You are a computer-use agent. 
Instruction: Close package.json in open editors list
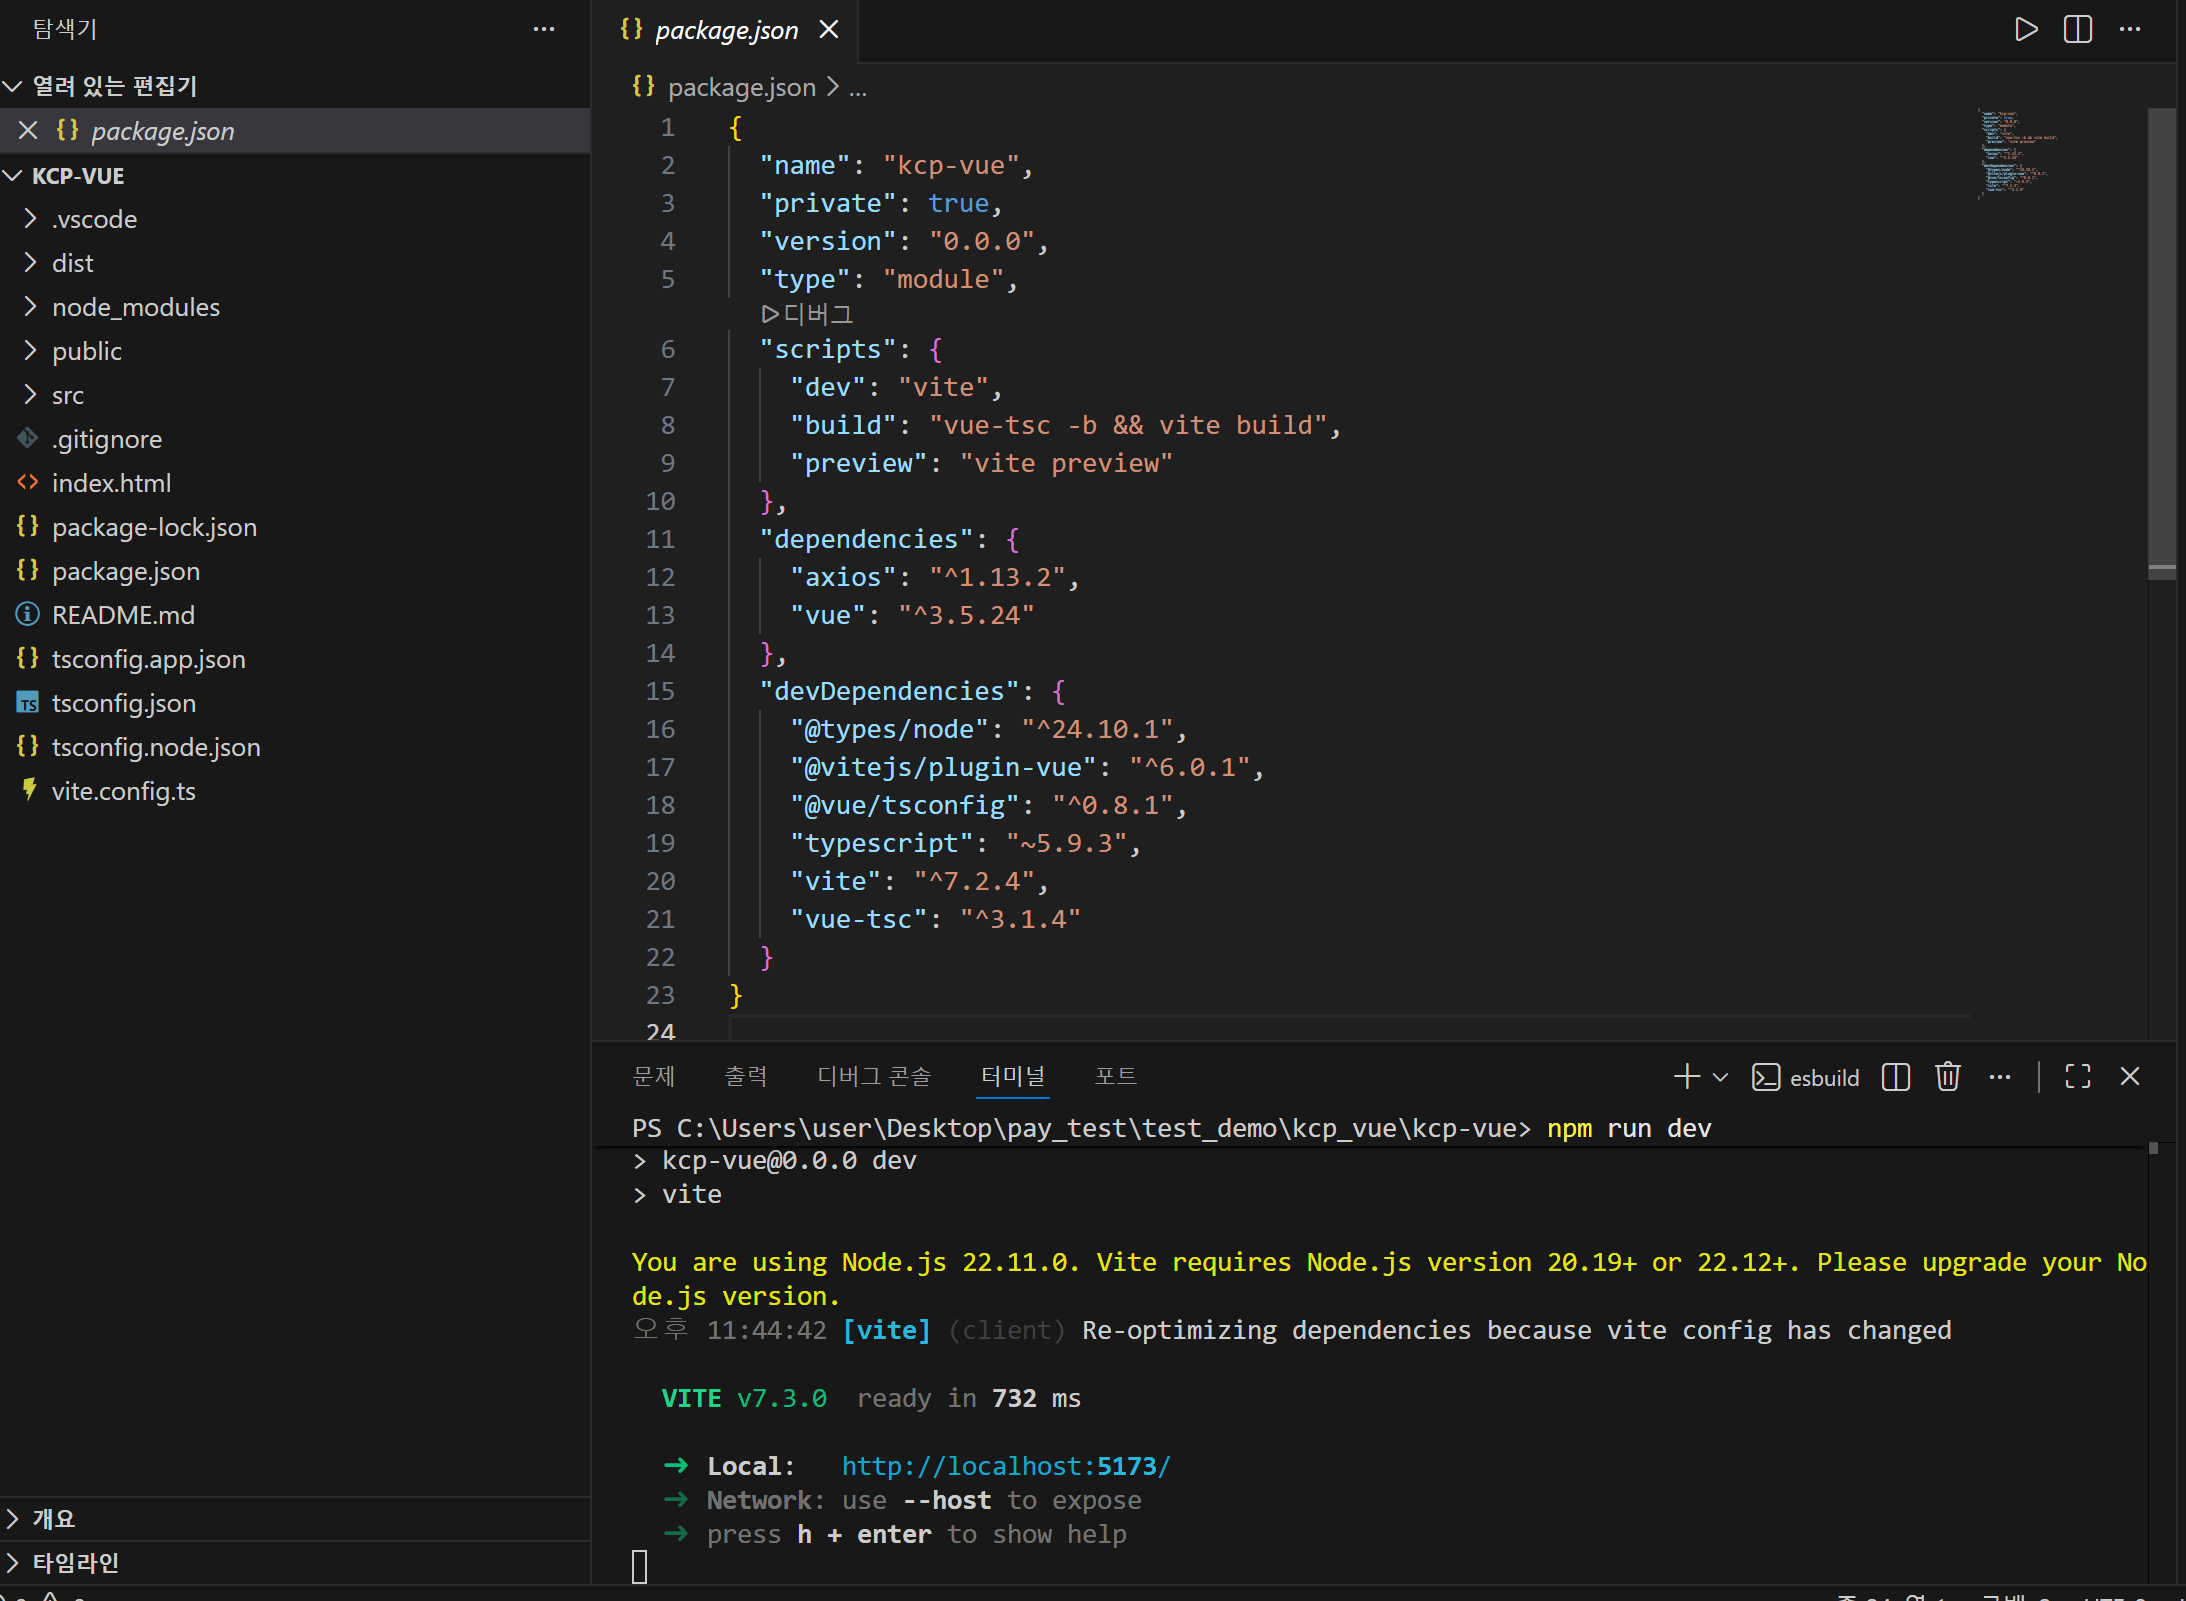(28, 131)
